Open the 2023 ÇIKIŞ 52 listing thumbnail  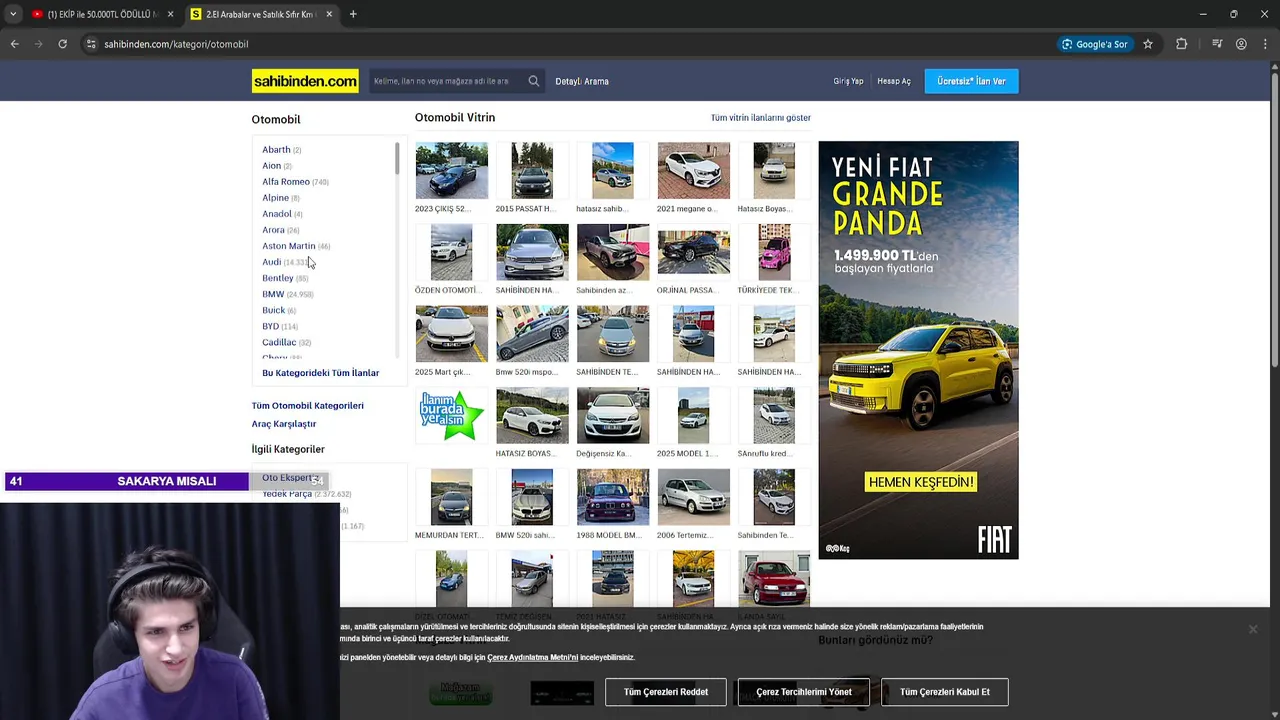pyautogui.click(x=451, y=170)
